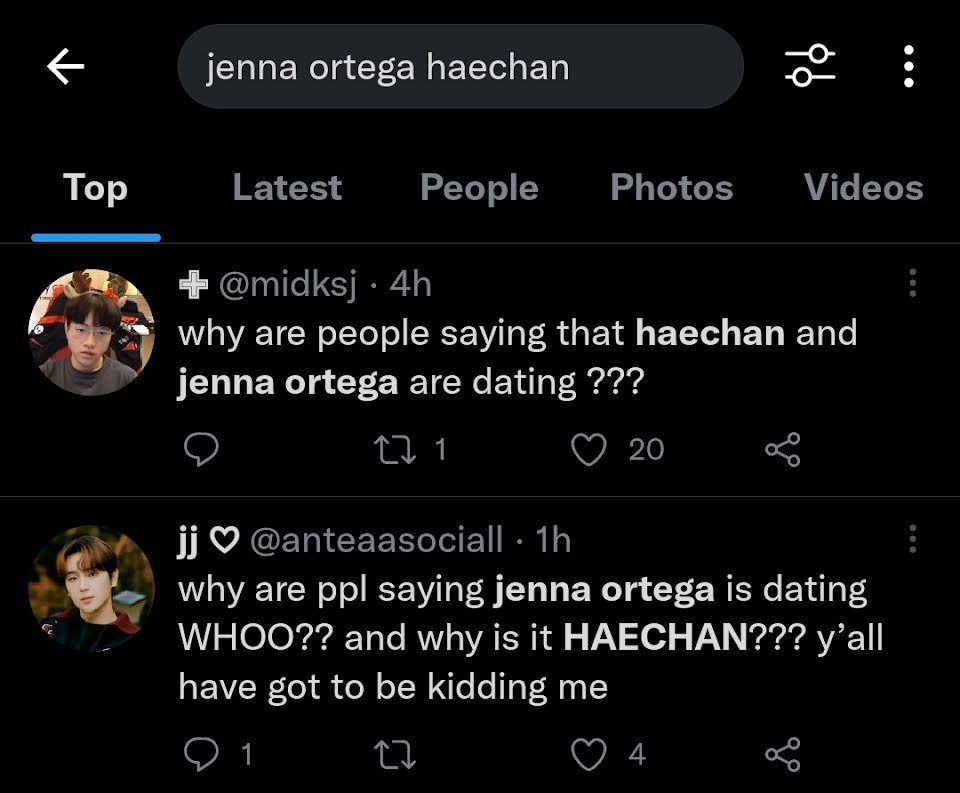Like the @anteaasociall tweet

pyautogui.click(x=588, y=753)
